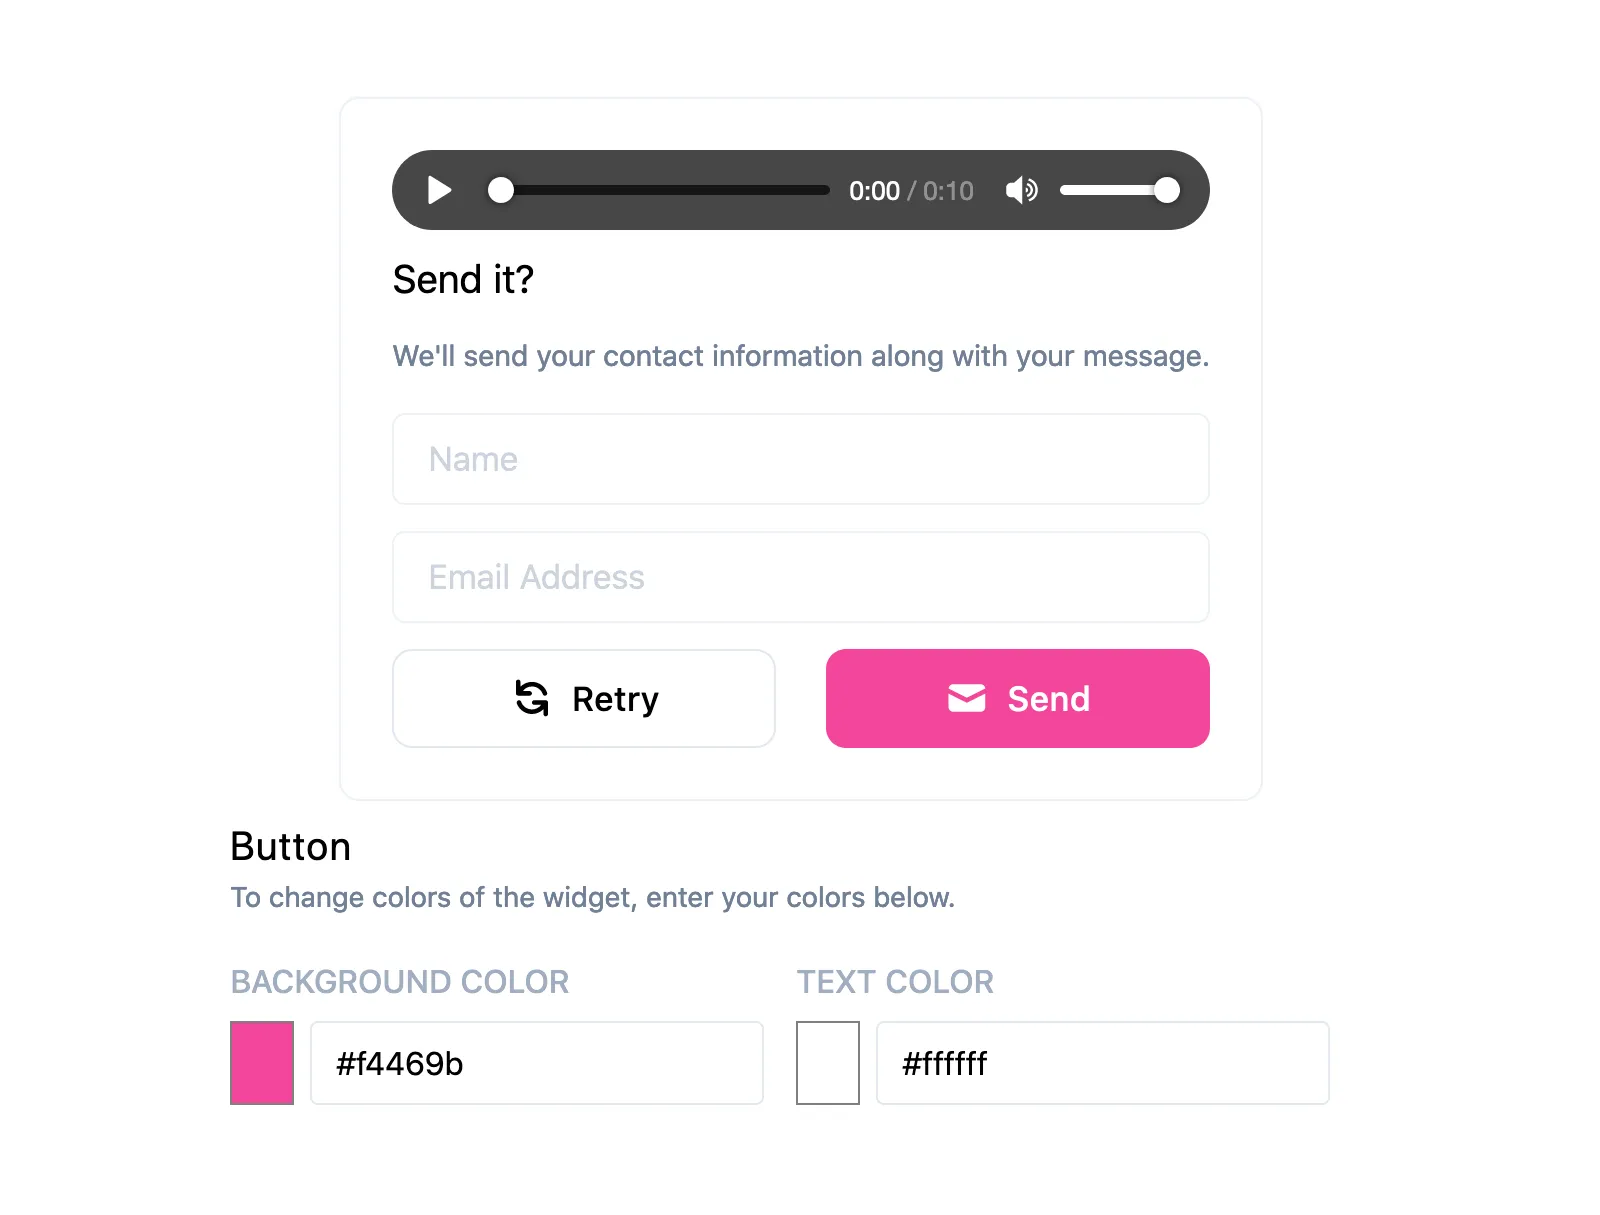This screenshot has height=1215, width=1600.
Task: Click the middle of the audio progress track
Action: point(665,190)
